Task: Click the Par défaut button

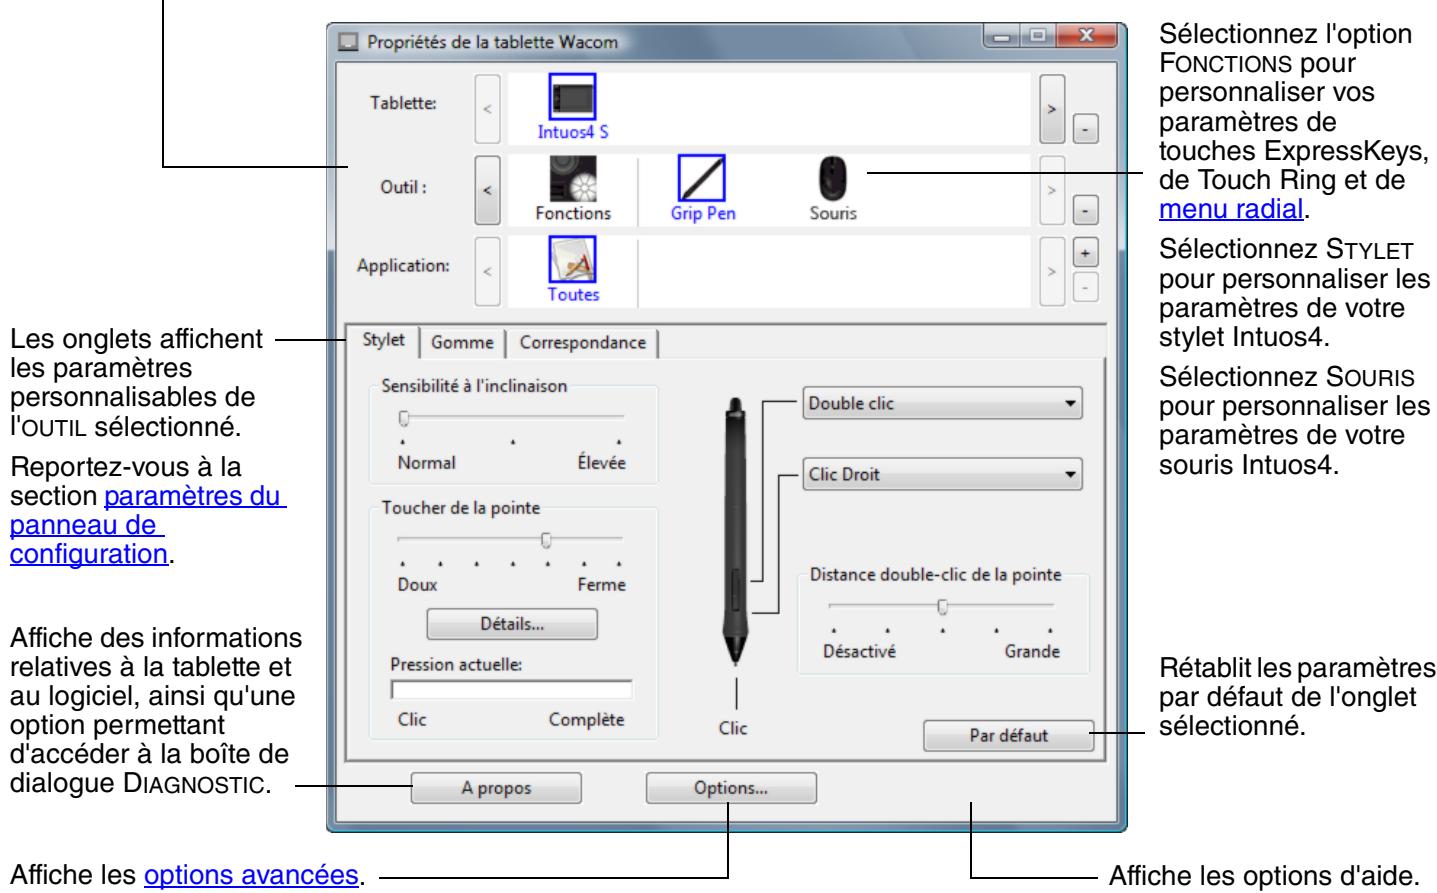Action: (1008, 736)
